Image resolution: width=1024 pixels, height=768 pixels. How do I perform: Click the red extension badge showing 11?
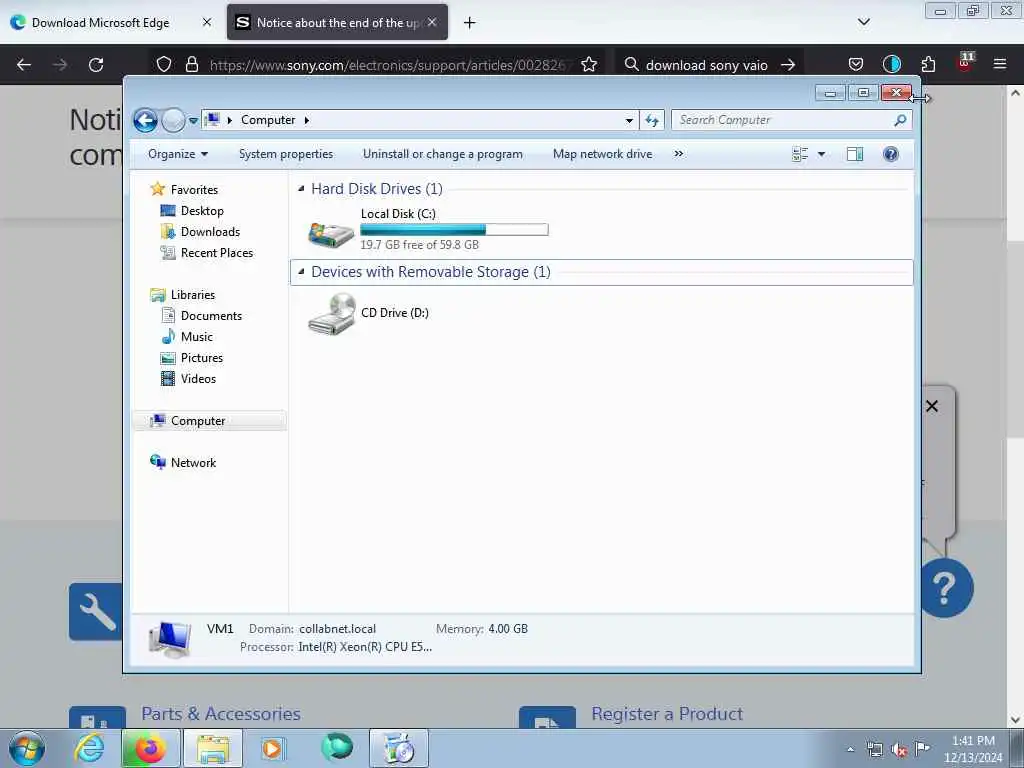pos(965,61)
